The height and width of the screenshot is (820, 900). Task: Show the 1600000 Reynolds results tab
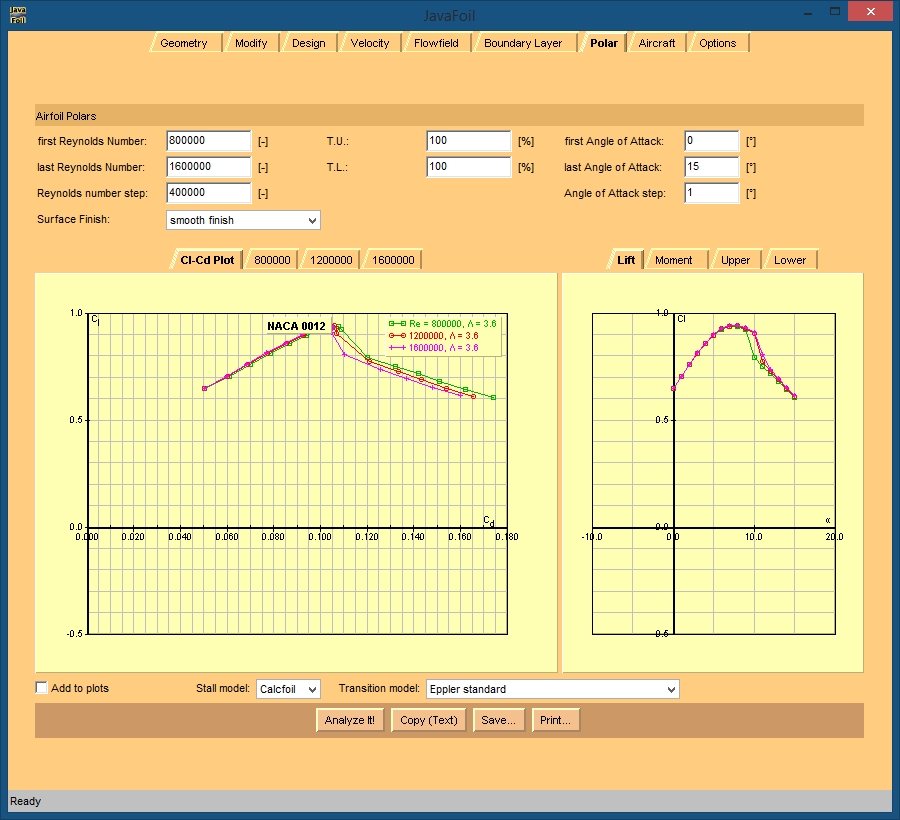click(x=393, y=260)
